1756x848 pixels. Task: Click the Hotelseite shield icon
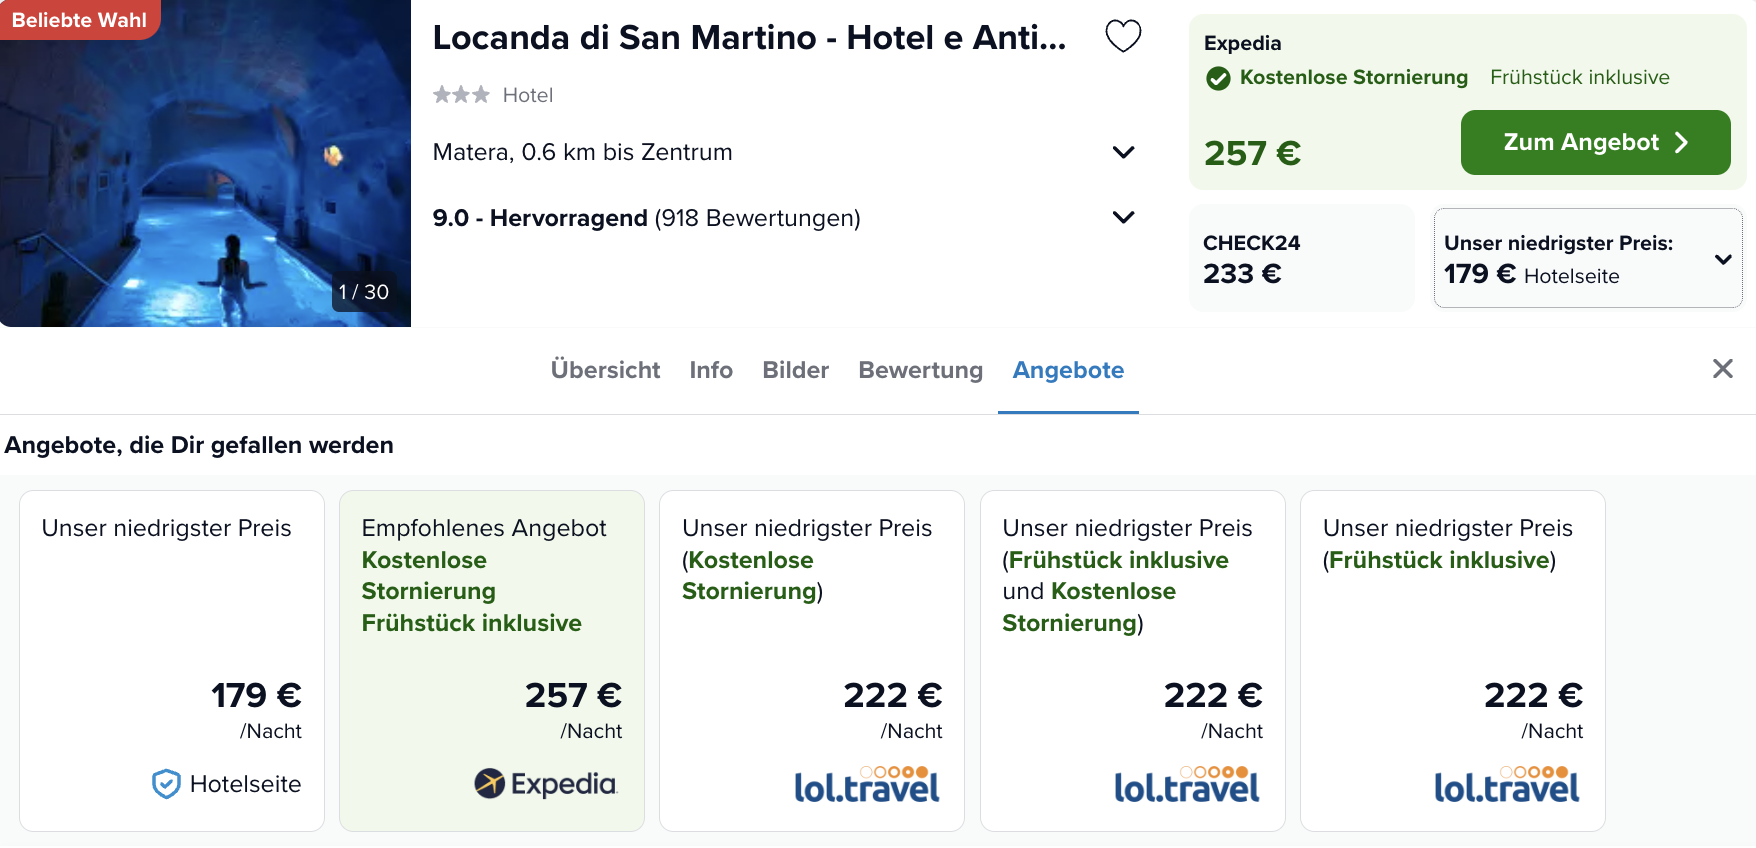166,784
